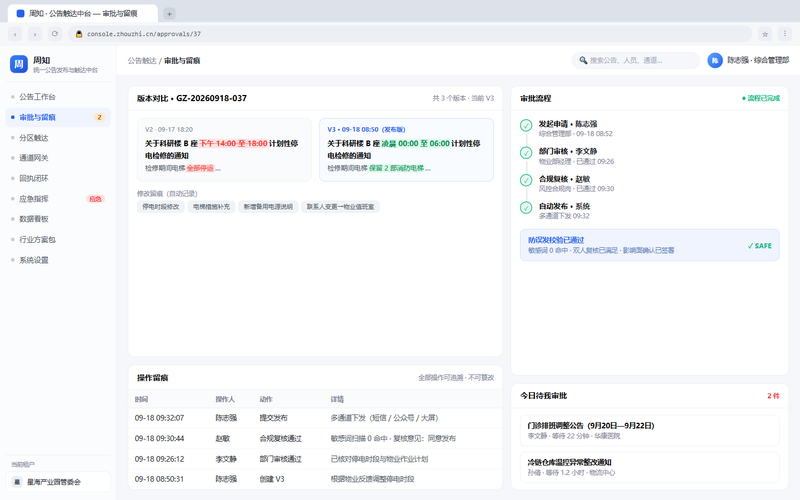
Task: Open tenant switcher 星海产业园管委会
Action: click(x=58, y=482)
